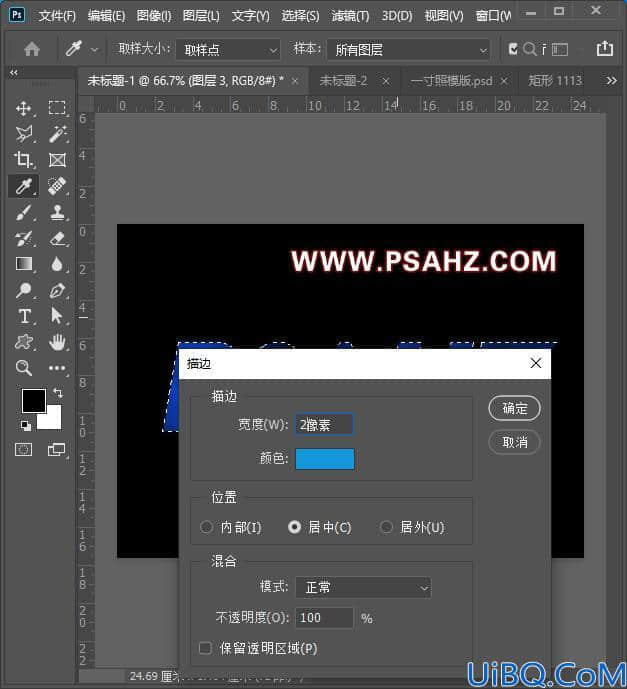Open the blend mode (模式) dropdown
The width and height of the screenshot is (627, 689).
coord(363,587)
